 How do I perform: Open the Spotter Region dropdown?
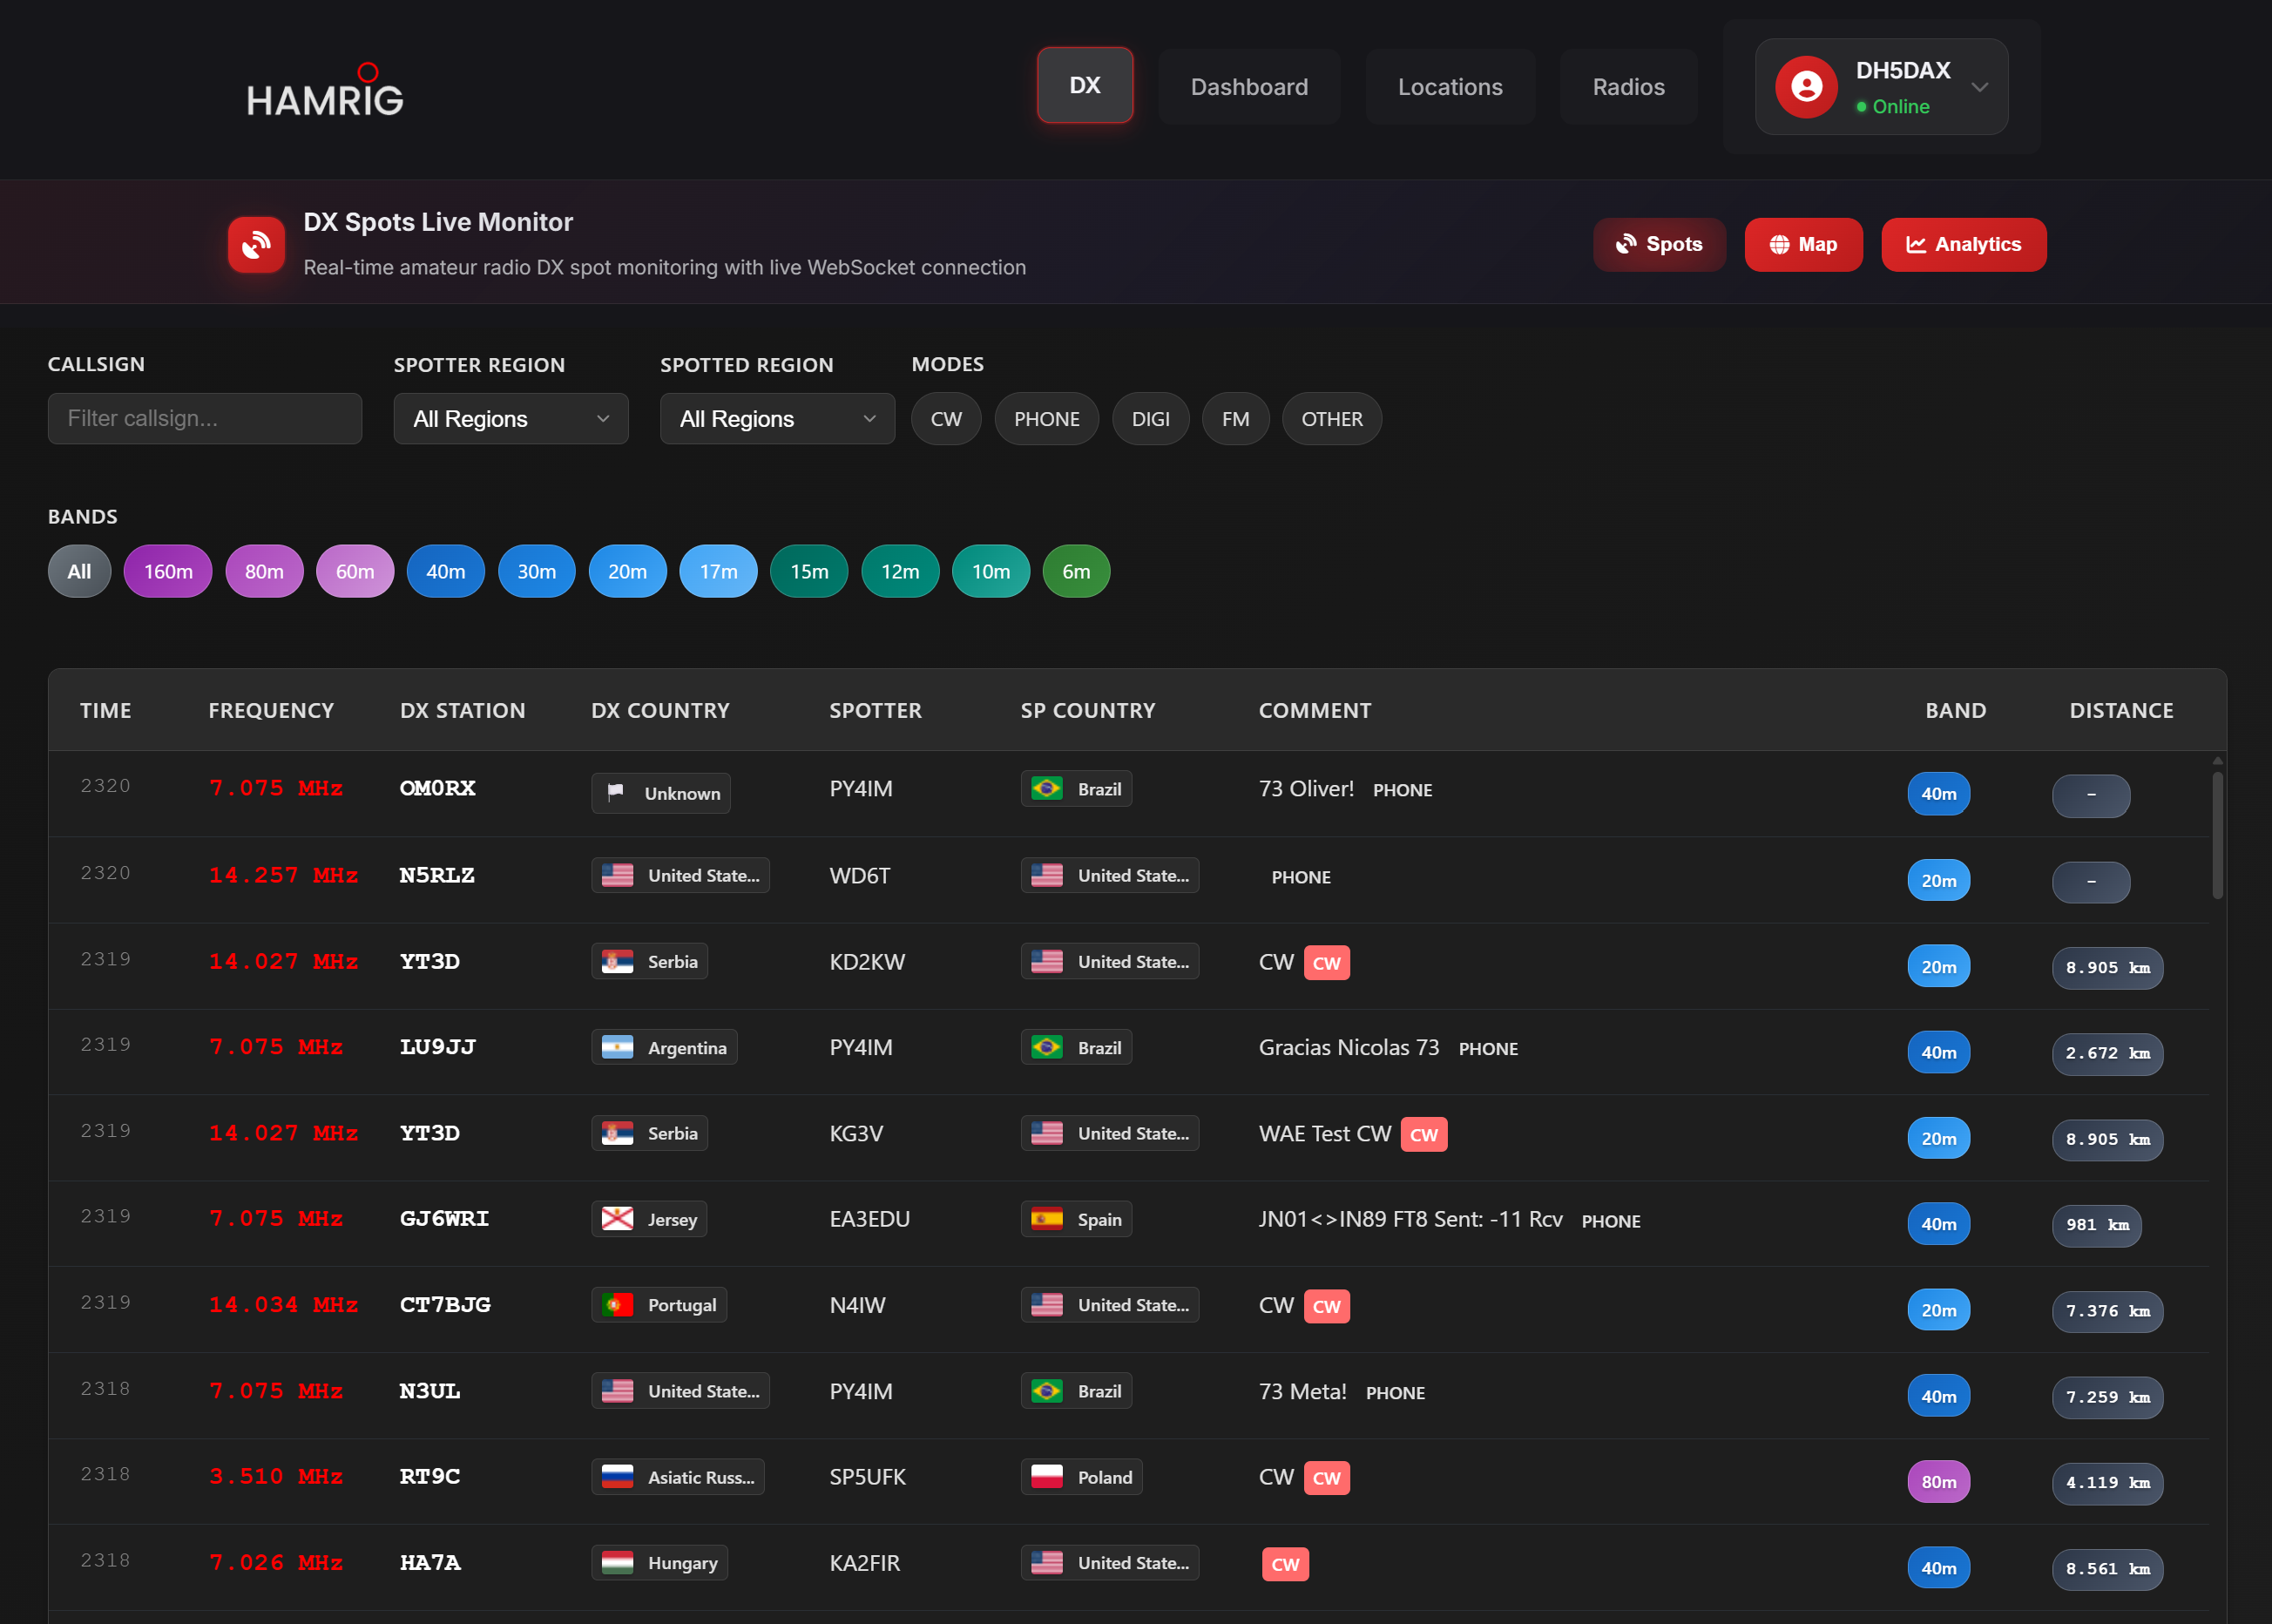tap(511, 419)
